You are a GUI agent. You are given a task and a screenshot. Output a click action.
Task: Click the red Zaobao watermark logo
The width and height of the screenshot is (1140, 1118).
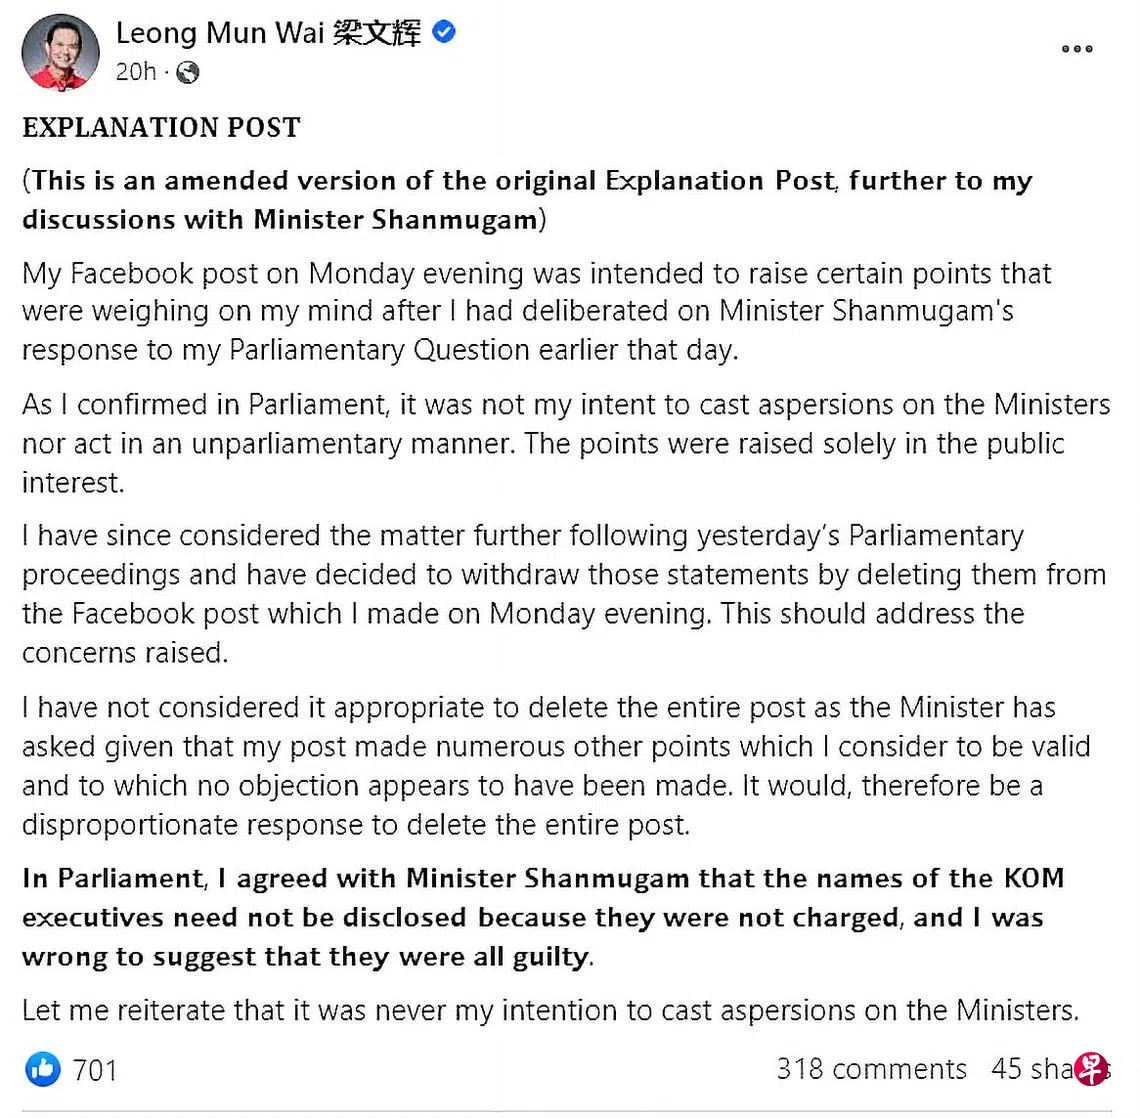1091,1068
